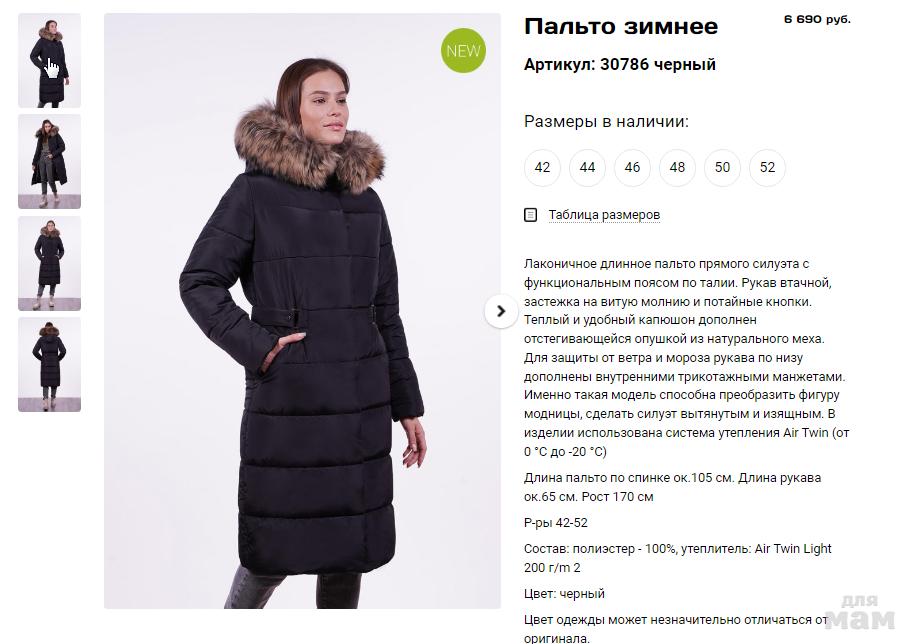Click the Размеры в наличии heading

coord(606,122)
